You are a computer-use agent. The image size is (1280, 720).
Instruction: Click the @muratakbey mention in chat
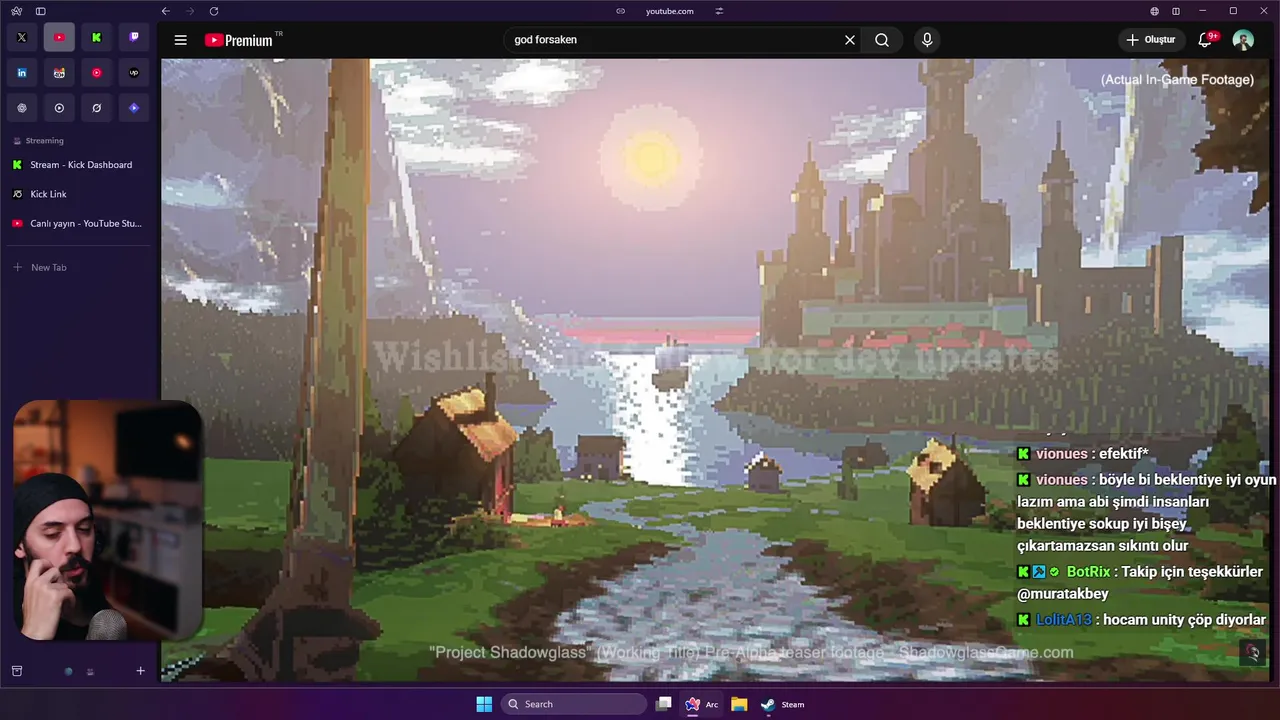click(x=1062, y=594)
